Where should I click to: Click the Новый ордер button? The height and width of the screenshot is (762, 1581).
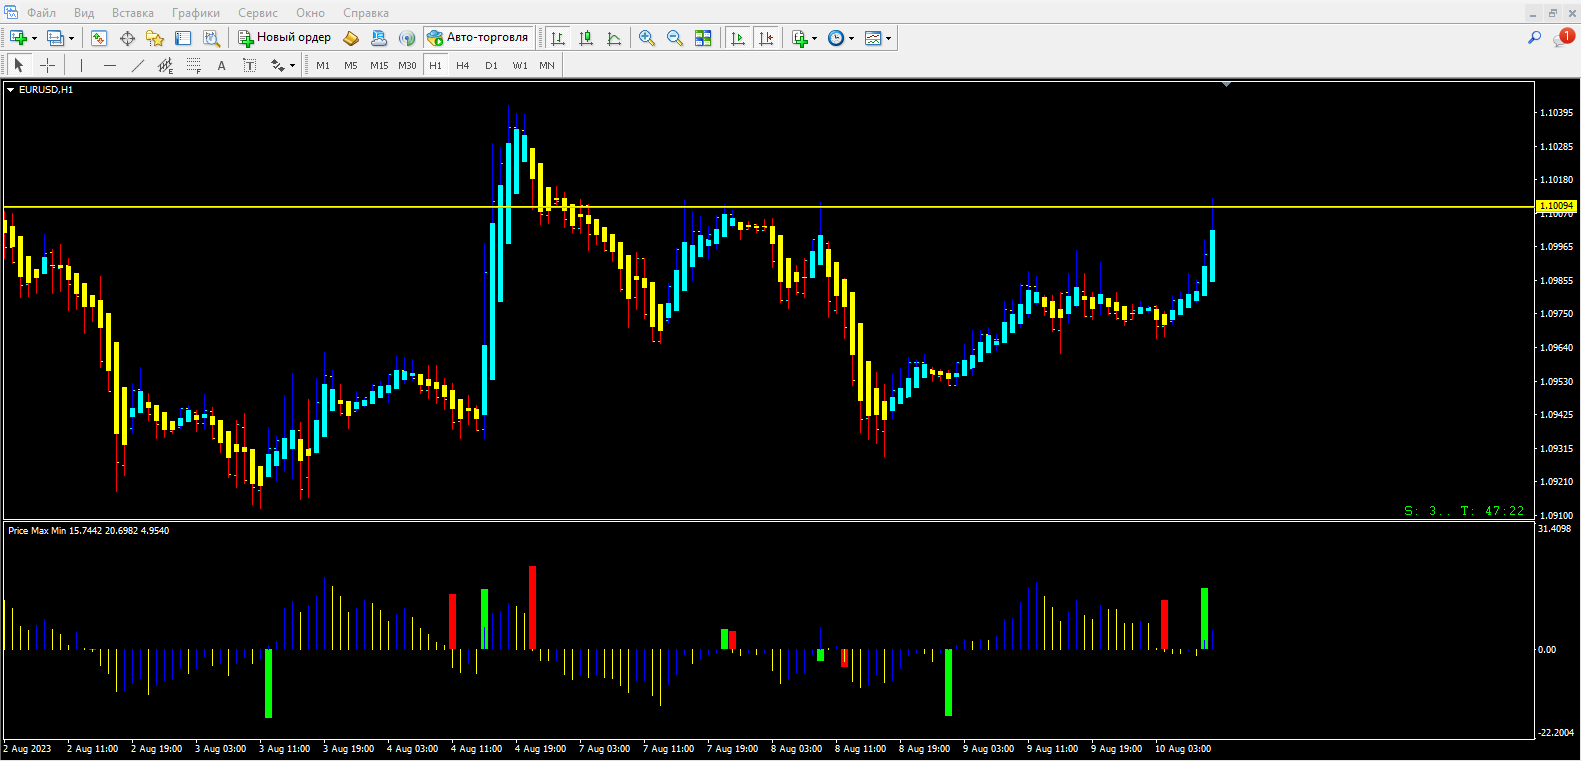[x=284, y=38]
